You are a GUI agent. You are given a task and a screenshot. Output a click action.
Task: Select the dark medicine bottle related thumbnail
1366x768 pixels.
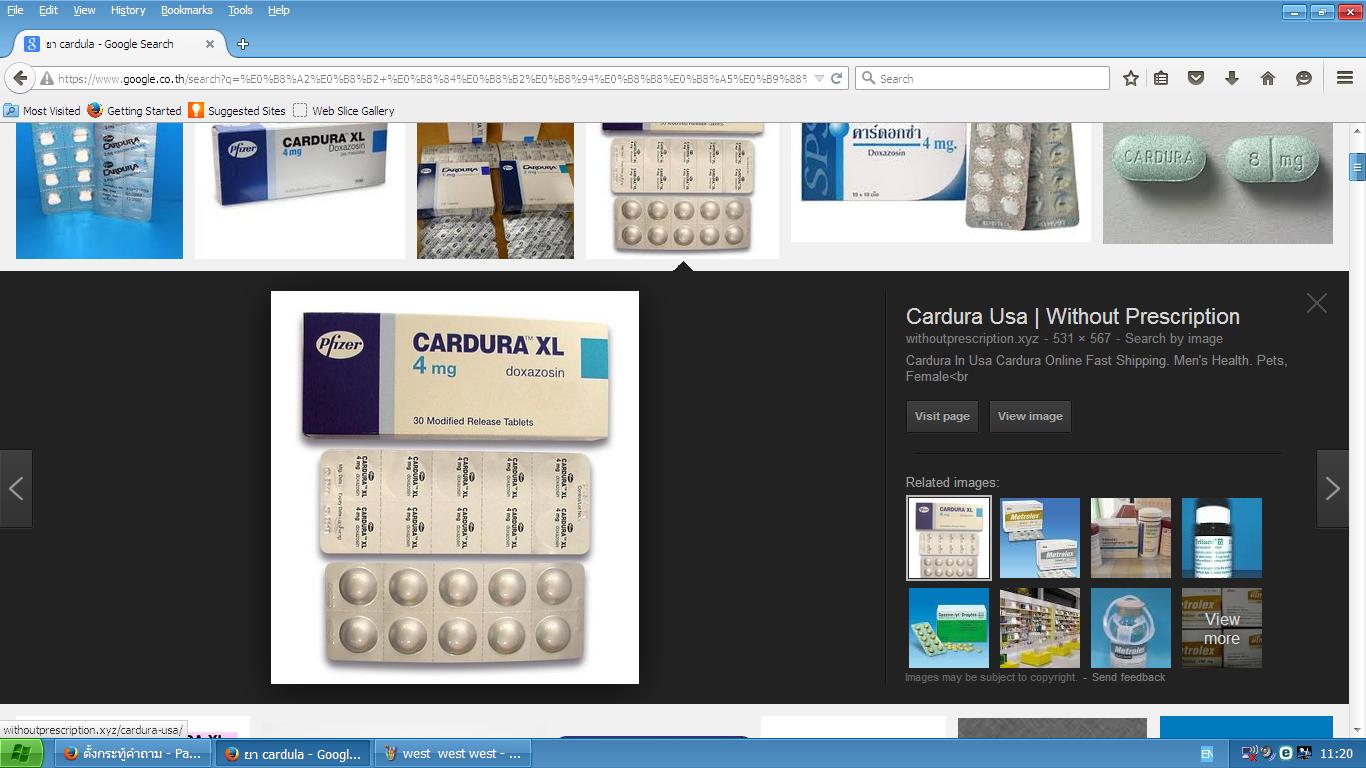[1222, 538]
